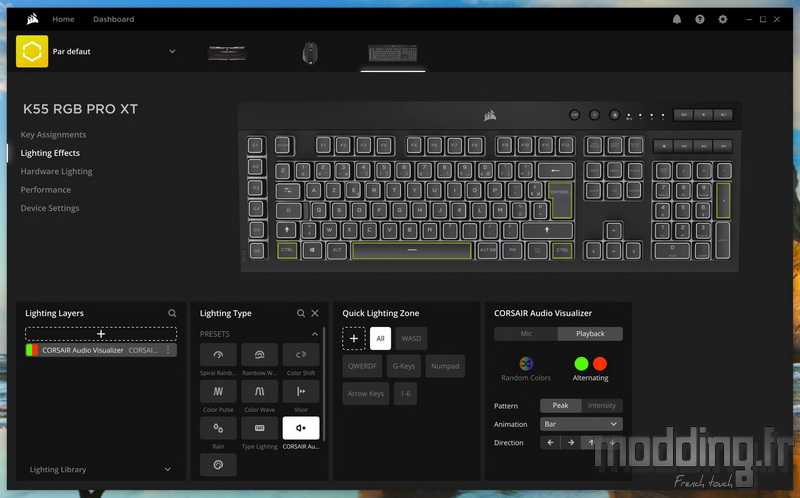Viewport: 800px width, 498px height.
Task: Switch visualizer source to Mic
Action: (526, 334)
